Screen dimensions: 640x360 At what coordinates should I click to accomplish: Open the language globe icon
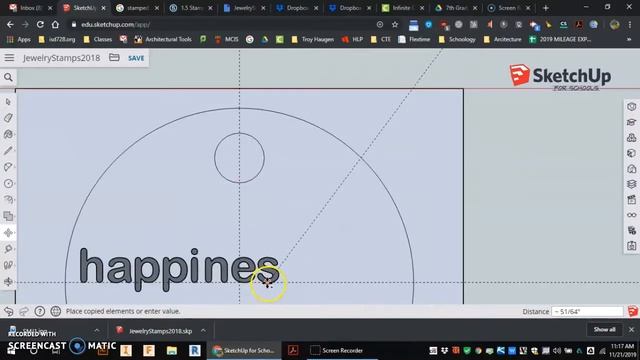click(x=56, y=311)
